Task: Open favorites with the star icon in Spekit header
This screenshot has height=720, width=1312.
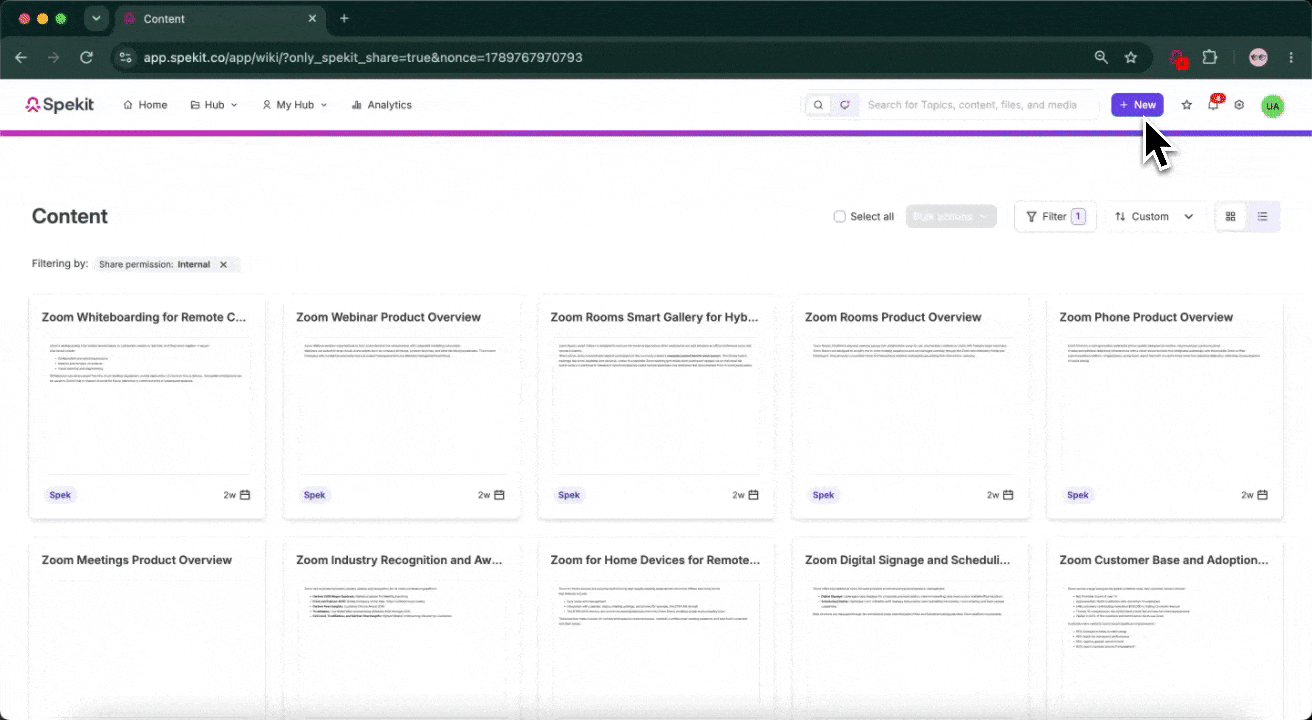Action: pos(1187,105)
